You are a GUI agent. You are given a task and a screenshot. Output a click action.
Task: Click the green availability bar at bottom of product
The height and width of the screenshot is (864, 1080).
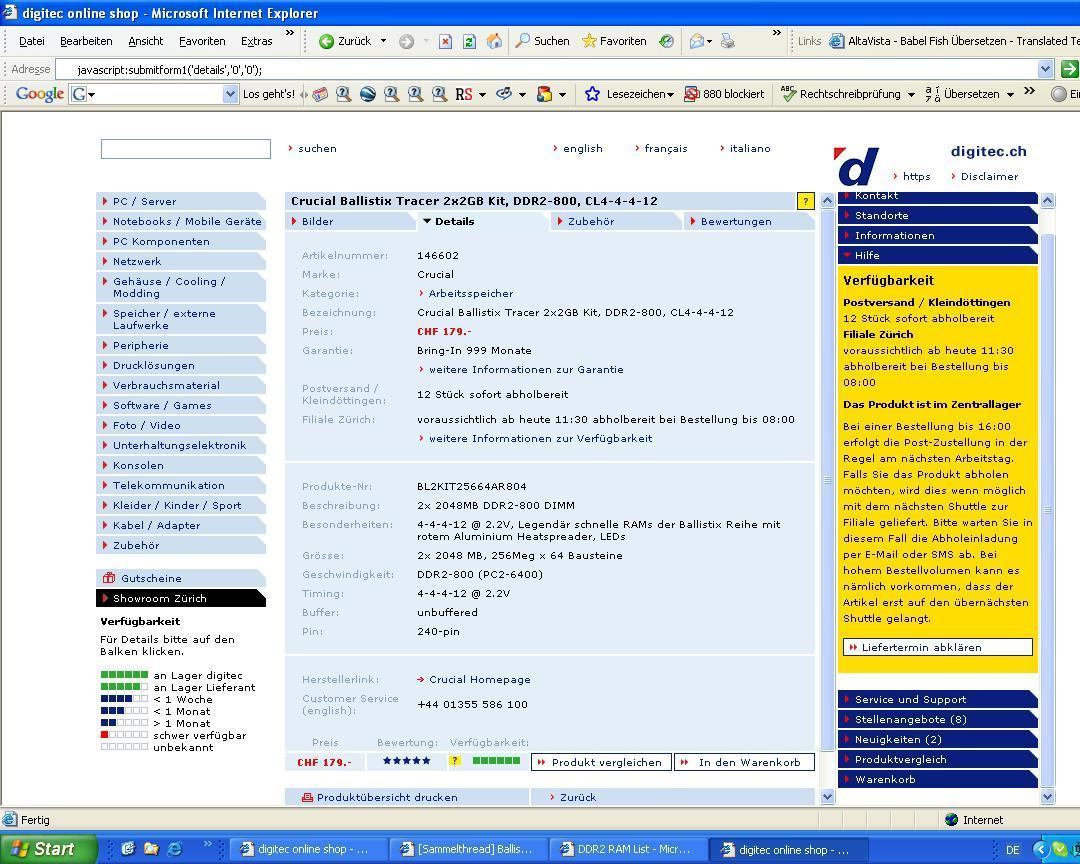coord(496,761)
